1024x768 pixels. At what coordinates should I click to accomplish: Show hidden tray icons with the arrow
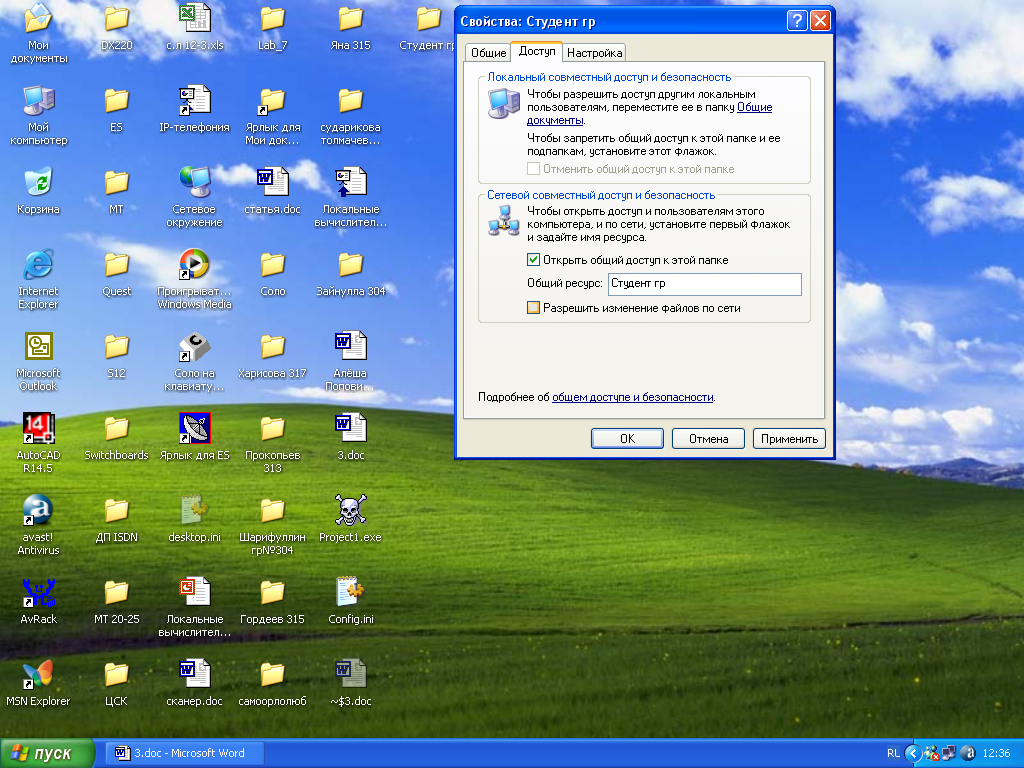[x=913, y=753]
